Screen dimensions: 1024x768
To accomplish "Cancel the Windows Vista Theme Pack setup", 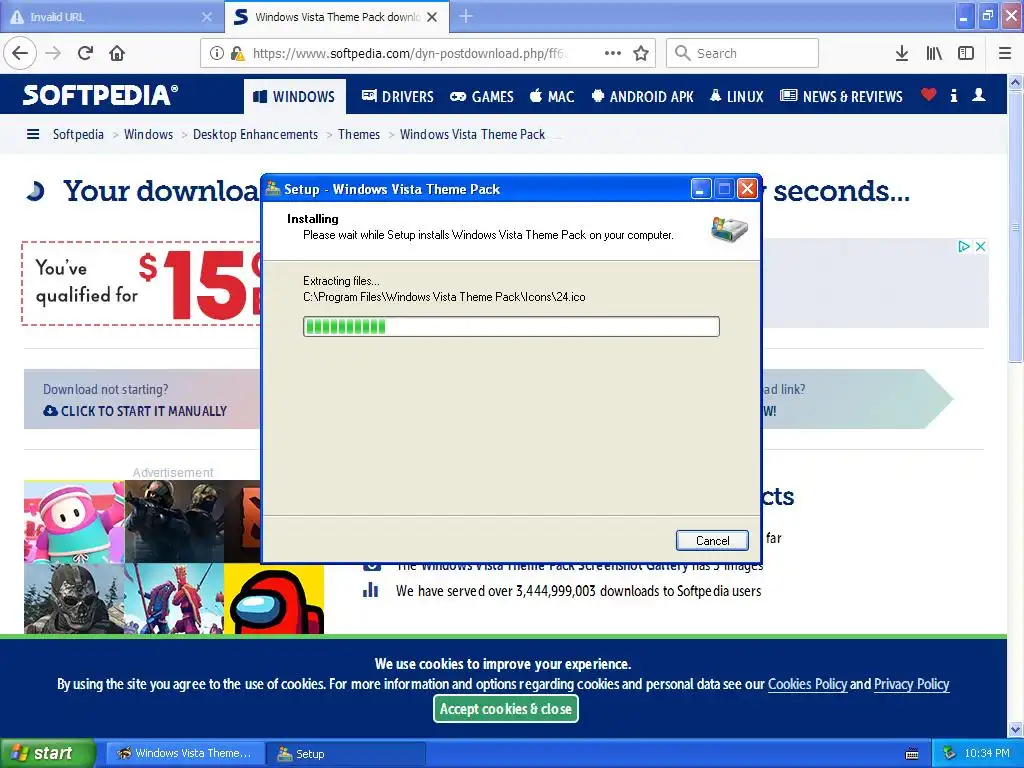I will pyautogui.click(x=712, y=541).
